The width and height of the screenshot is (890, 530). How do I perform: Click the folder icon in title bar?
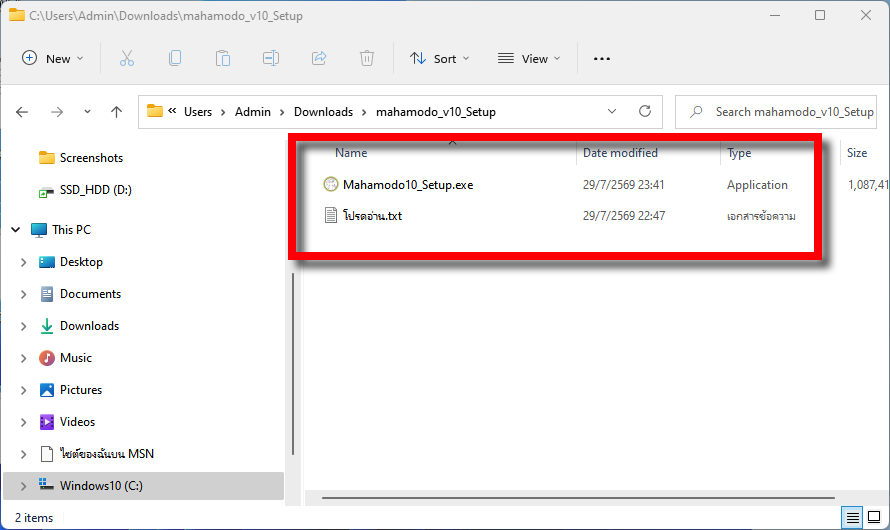(x=16, y=15)
